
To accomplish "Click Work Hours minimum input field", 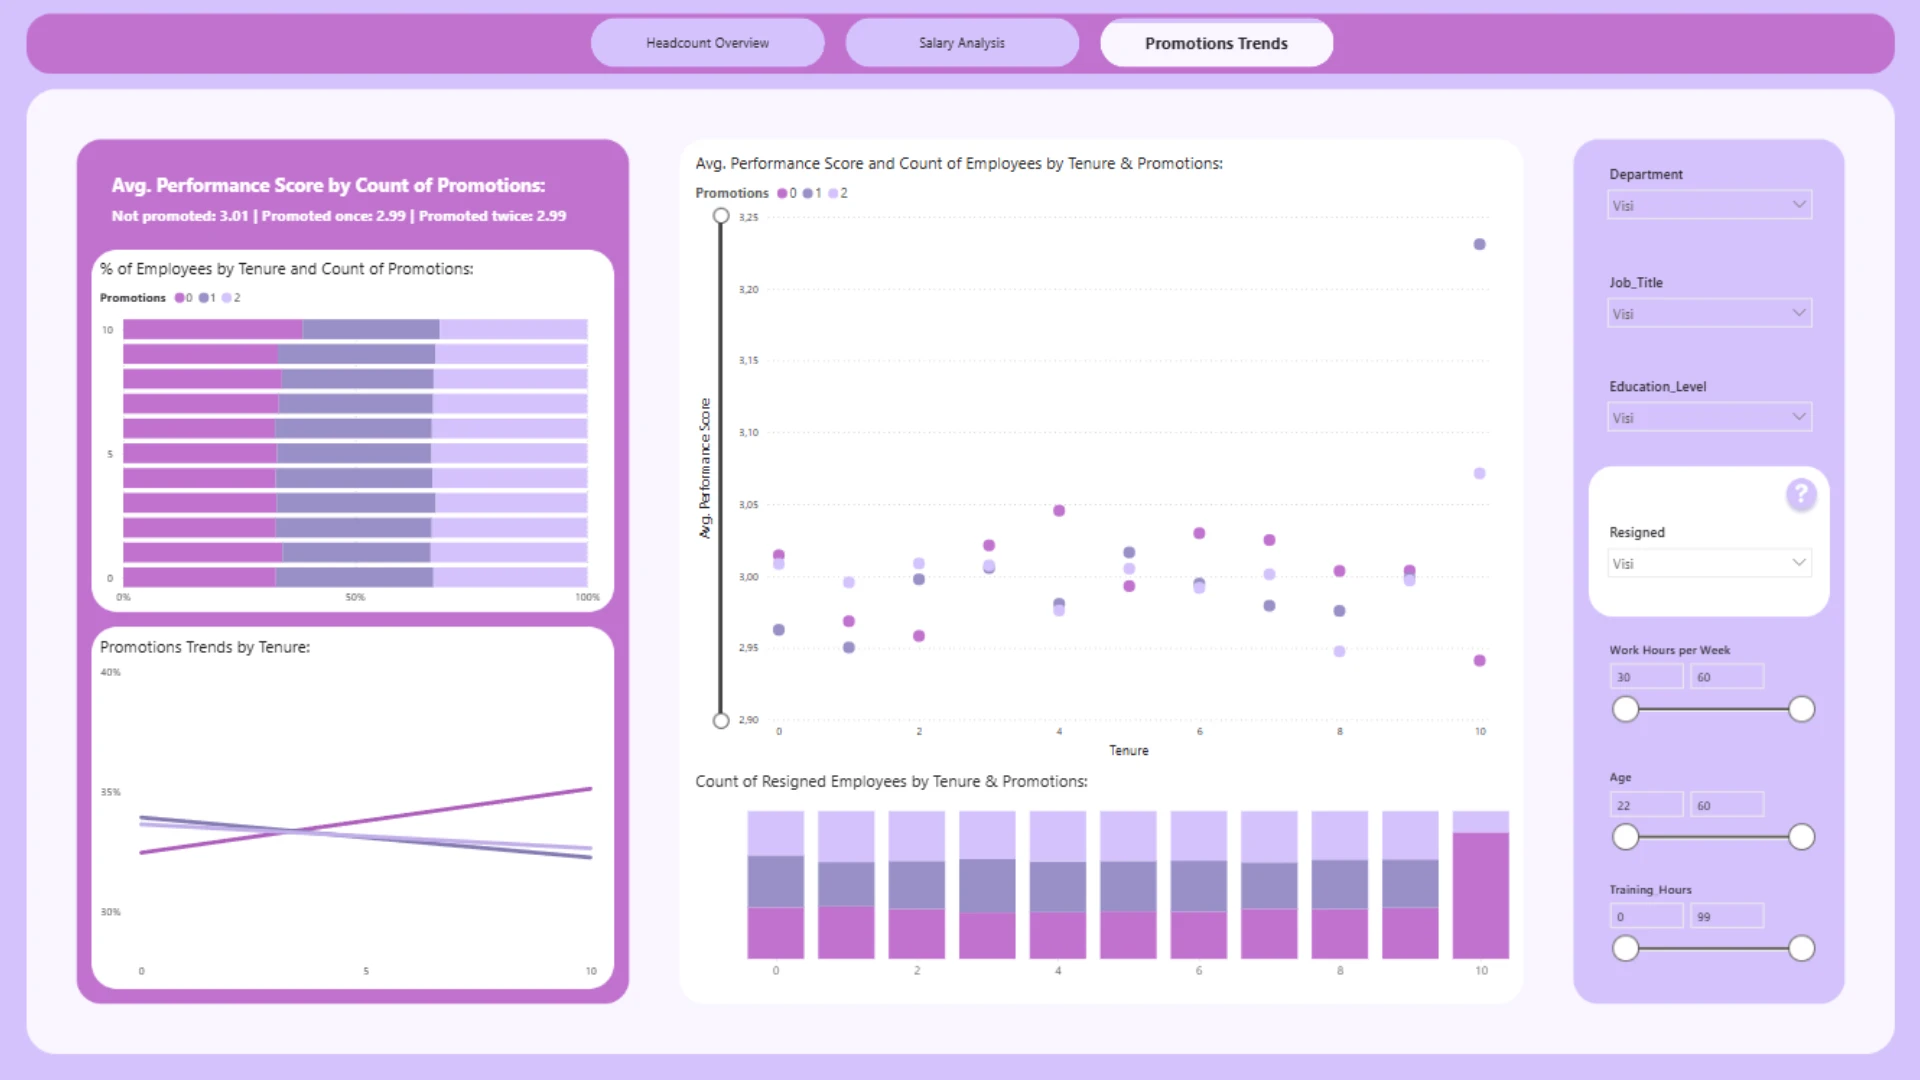I will tap(1646, 677).
